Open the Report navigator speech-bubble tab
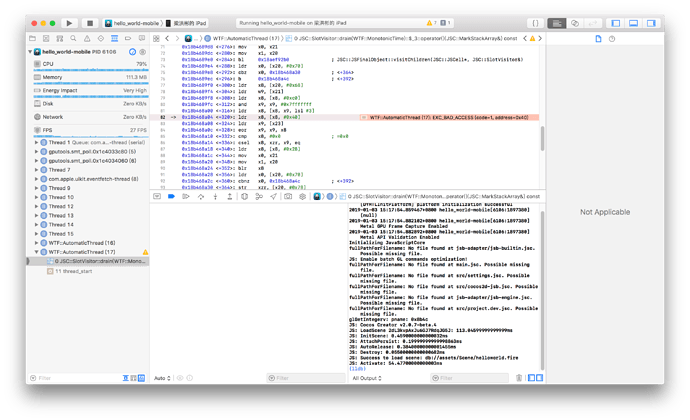Image resolution: width=690 pixels, height=420 pixels. 142,38
